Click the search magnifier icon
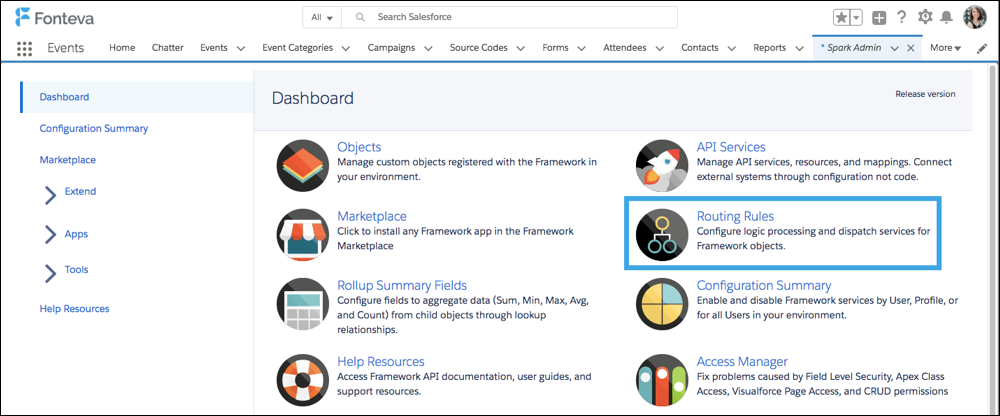 click(360, 18)
